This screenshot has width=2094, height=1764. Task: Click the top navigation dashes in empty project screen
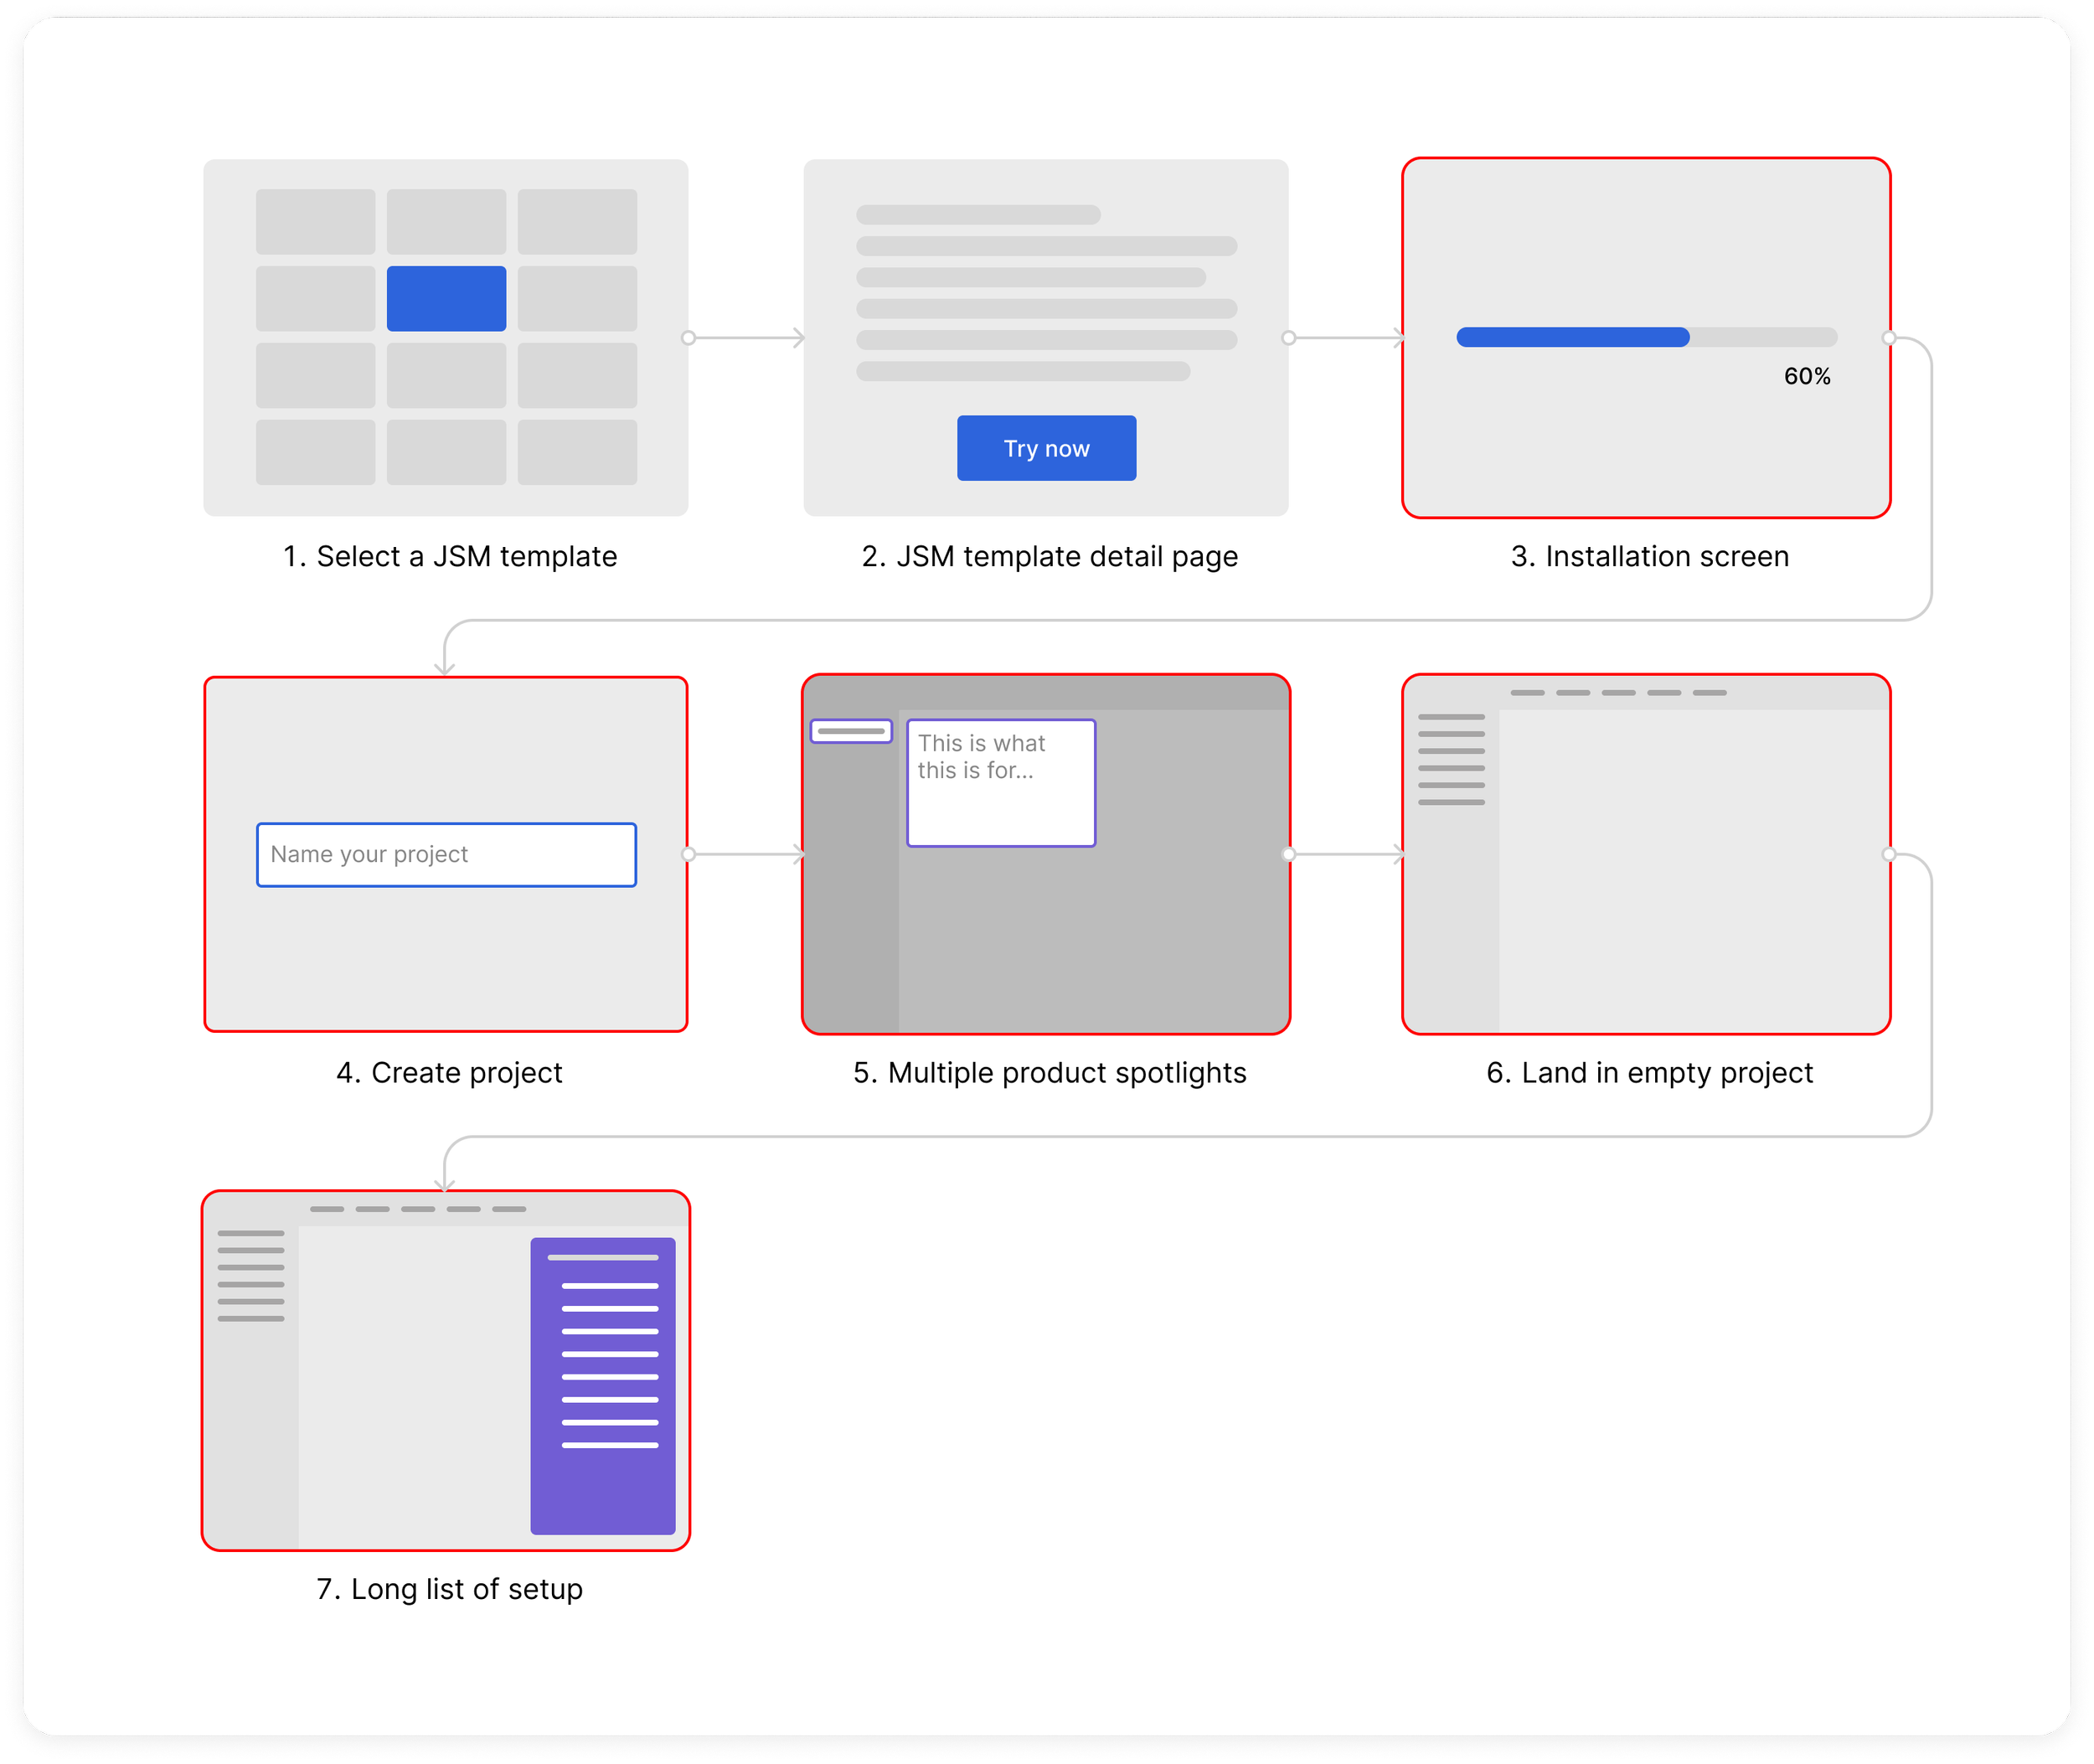pyautogui.click(x=1618, y=692)
